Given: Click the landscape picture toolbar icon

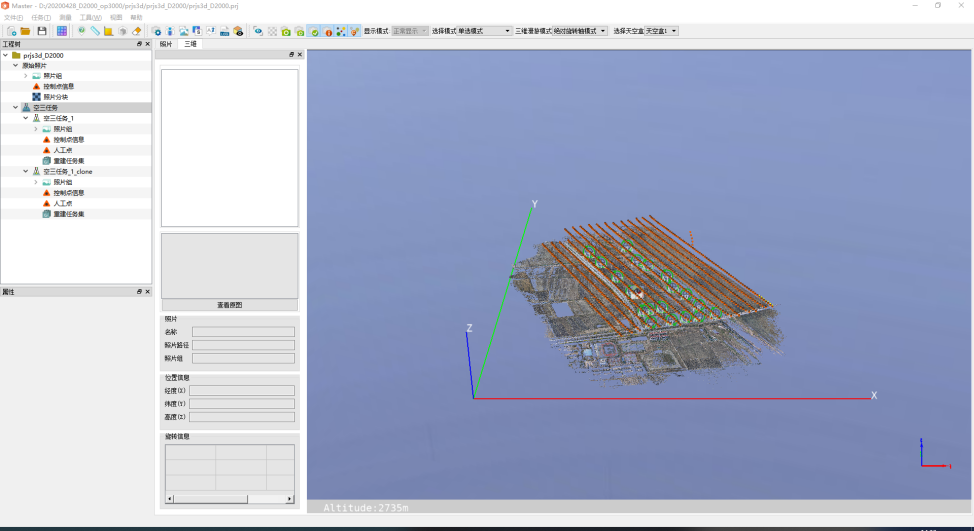Looking at the screenshot, I should pos(183,31).
